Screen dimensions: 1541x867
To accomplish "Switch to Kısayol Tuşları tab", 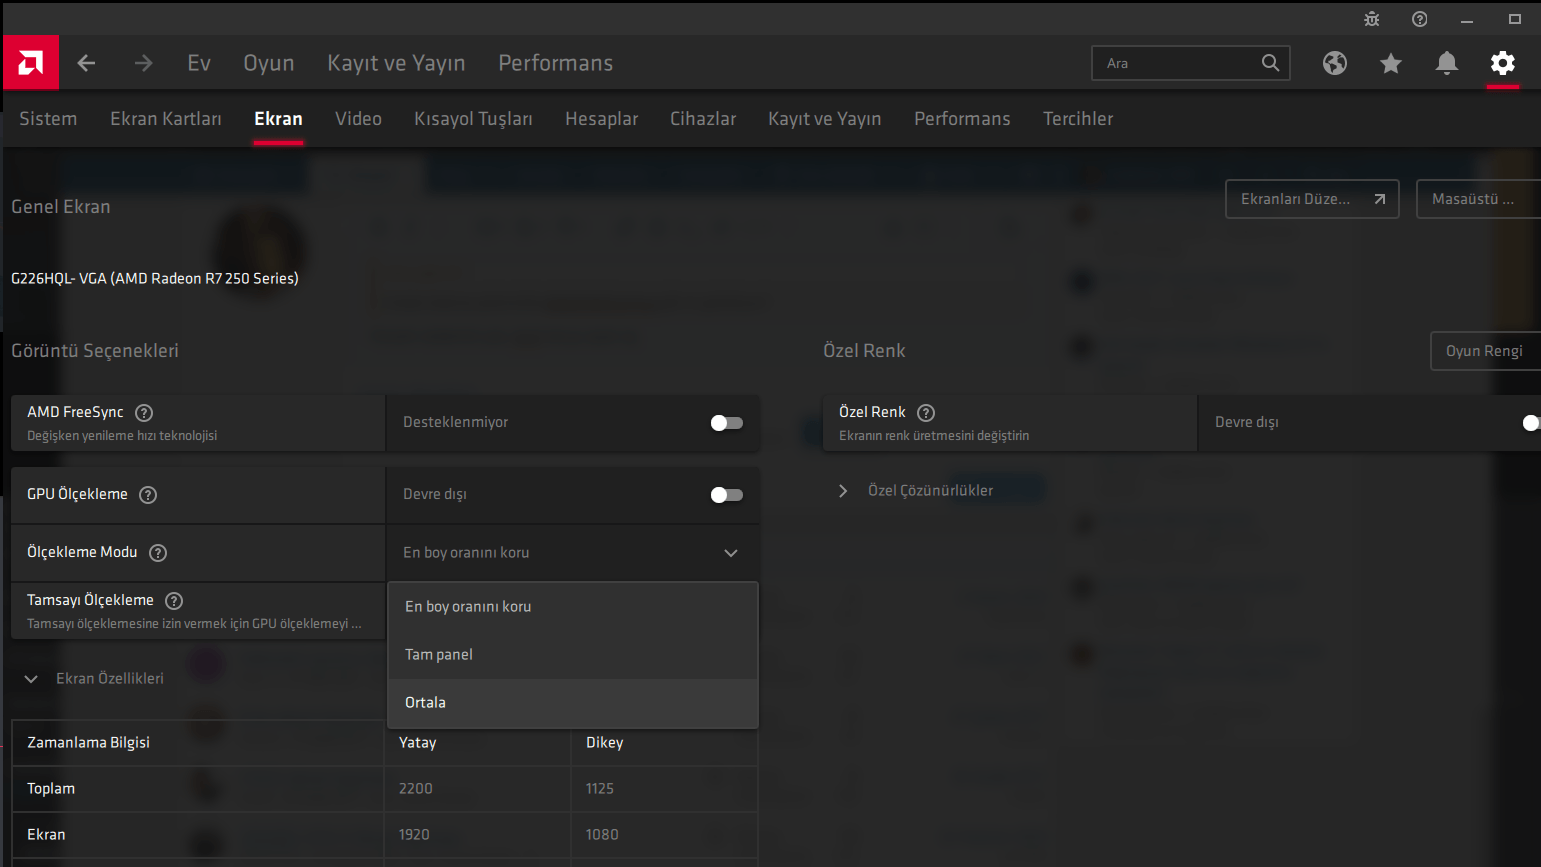I will coord(473,119).
